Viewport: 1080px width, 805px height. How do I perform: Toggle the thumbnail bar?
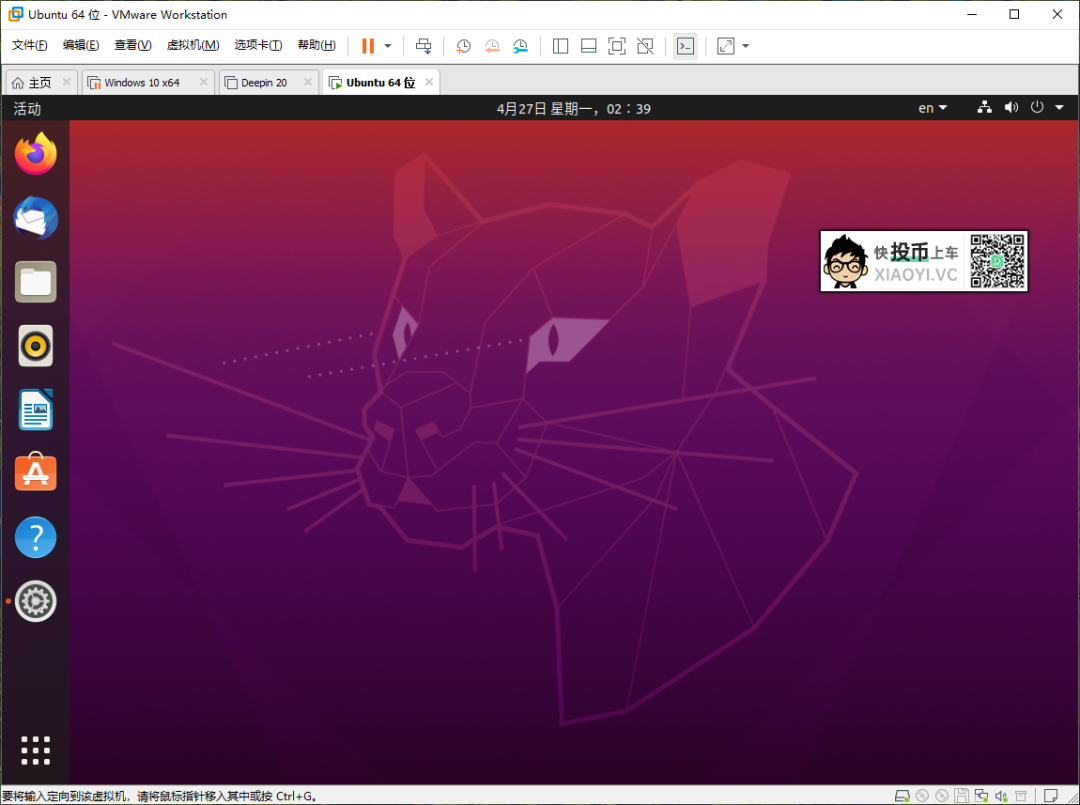pos(588,46)
